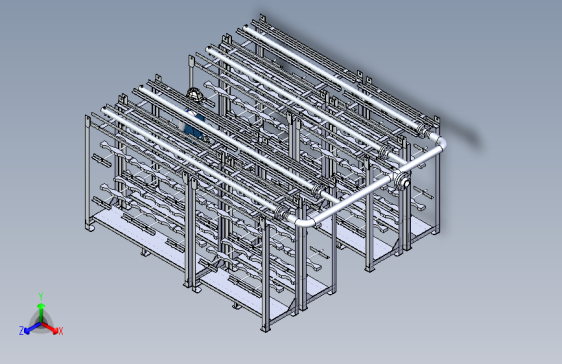562x364 pixels.
Task: Click the blue Z axis arrow of the triad
Action: [32, 328]
